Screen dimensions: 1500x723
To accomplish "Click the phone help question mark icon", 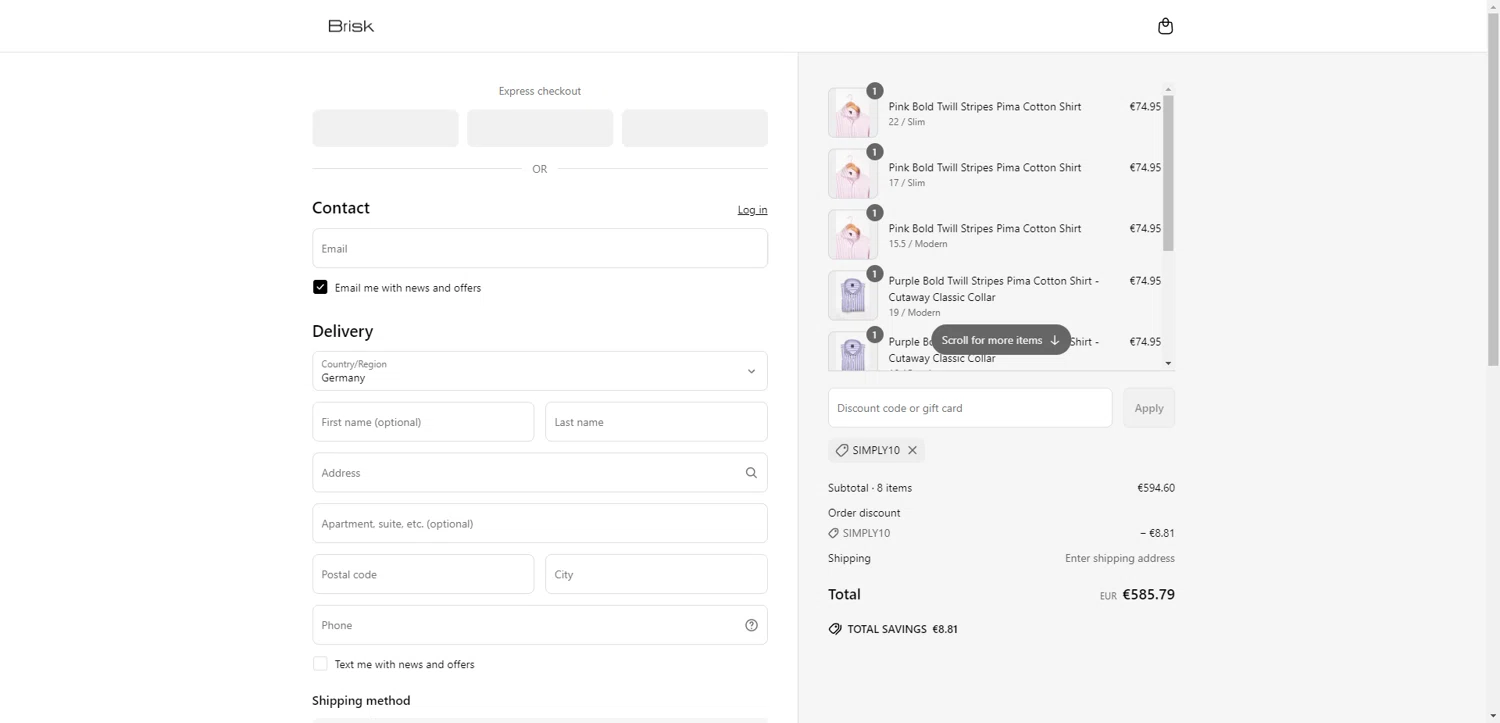I will 751,625.
